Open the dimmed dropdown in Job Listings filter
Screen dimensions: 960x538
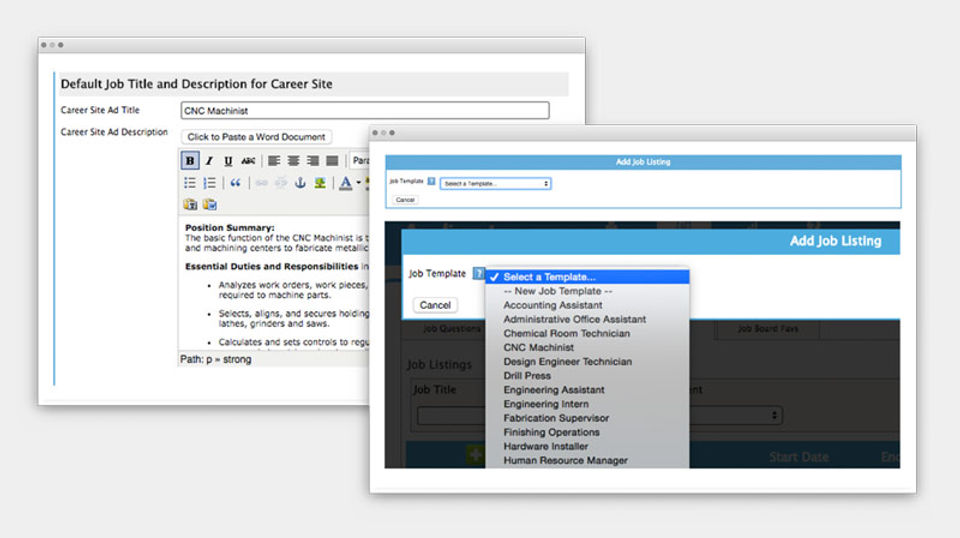click(x=736, y=416)
